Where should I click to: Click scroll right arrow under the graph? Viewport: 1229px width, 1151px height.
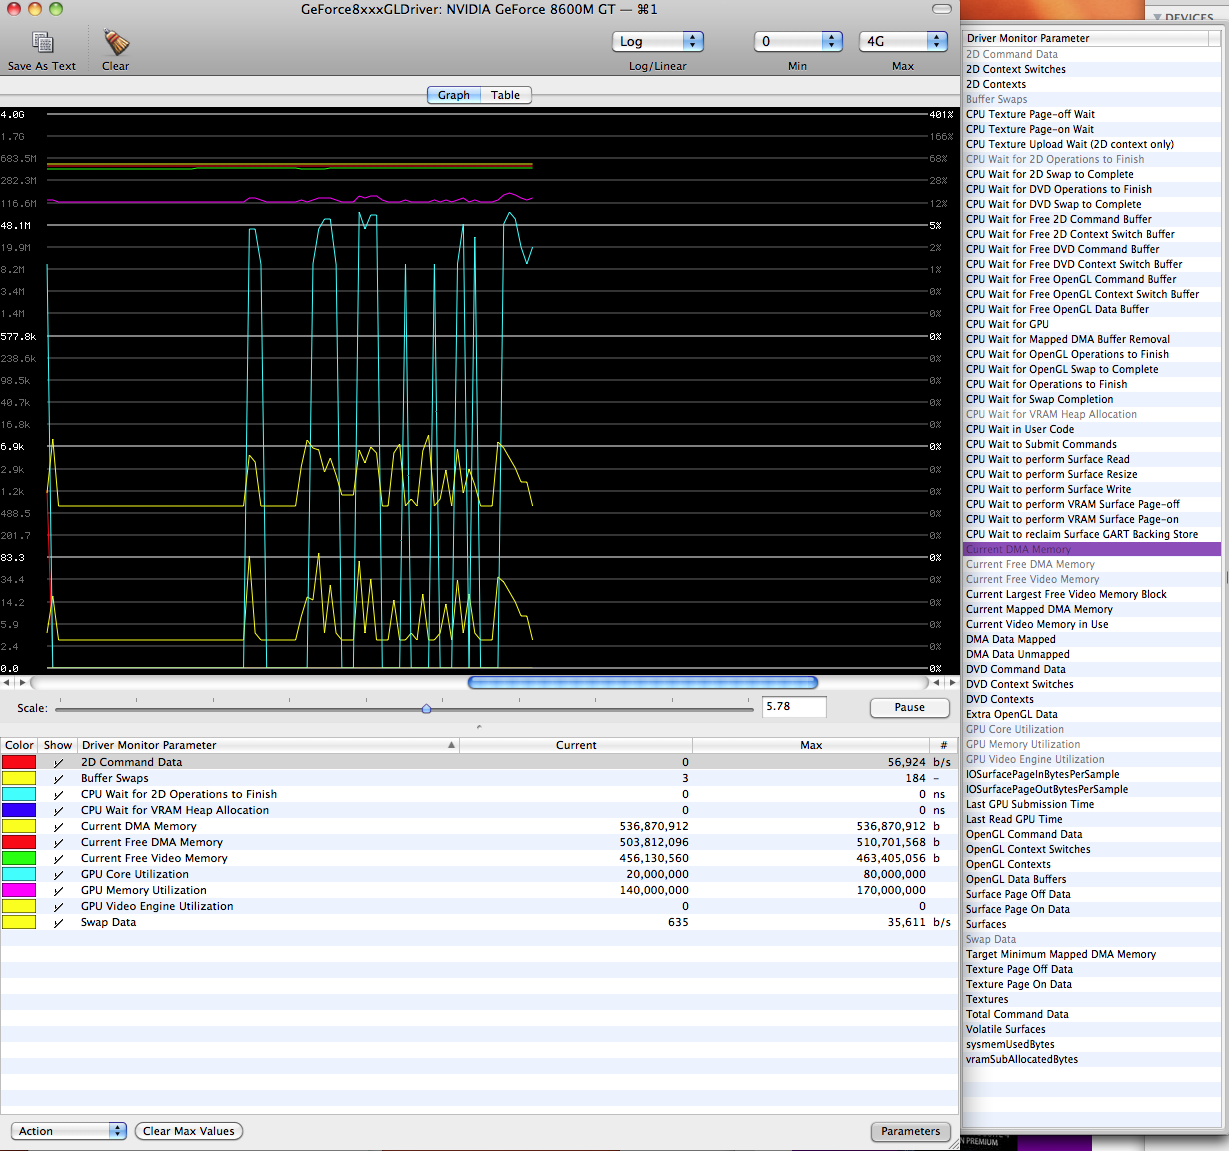pyautogui.click(x=951, y=683)
